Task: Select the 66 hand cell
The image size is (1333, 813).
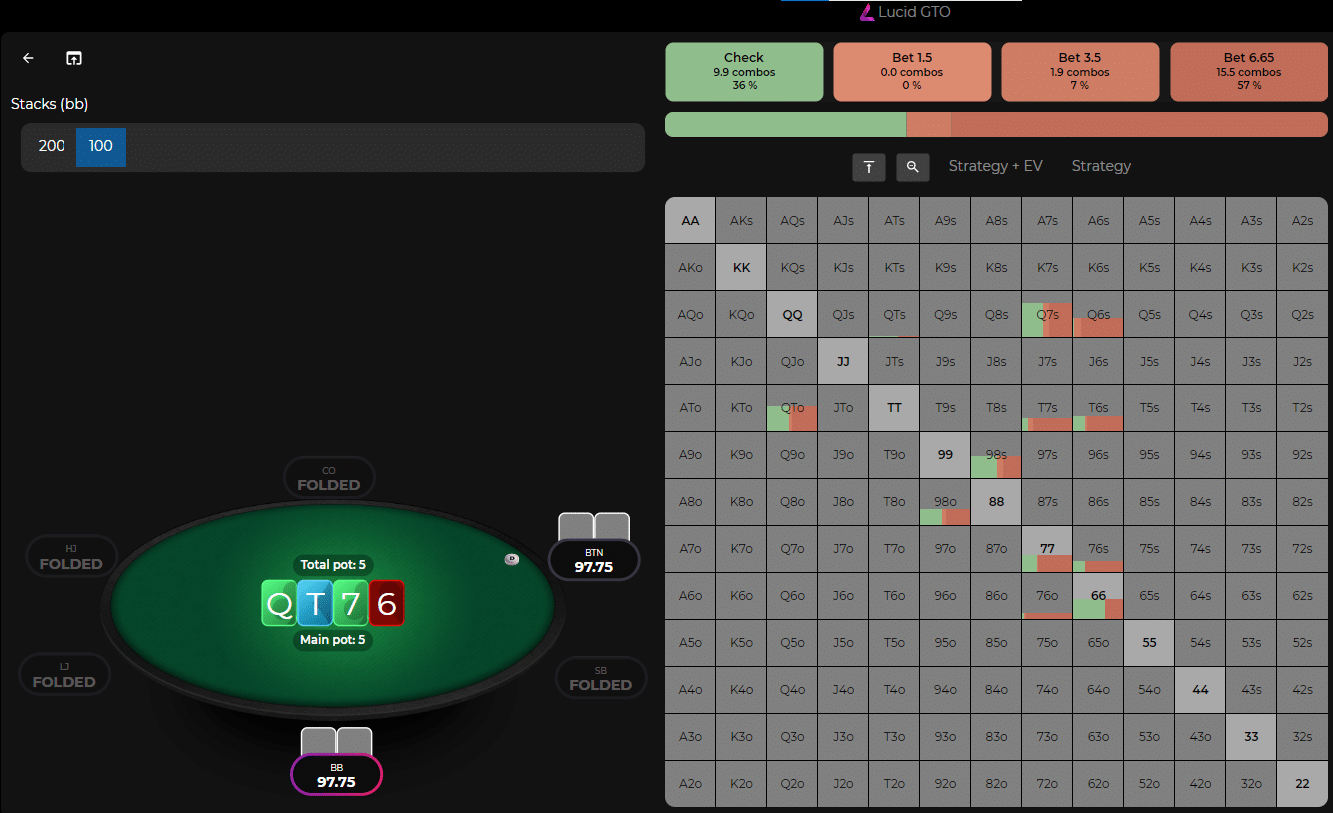Action: tap(1098, 596)
